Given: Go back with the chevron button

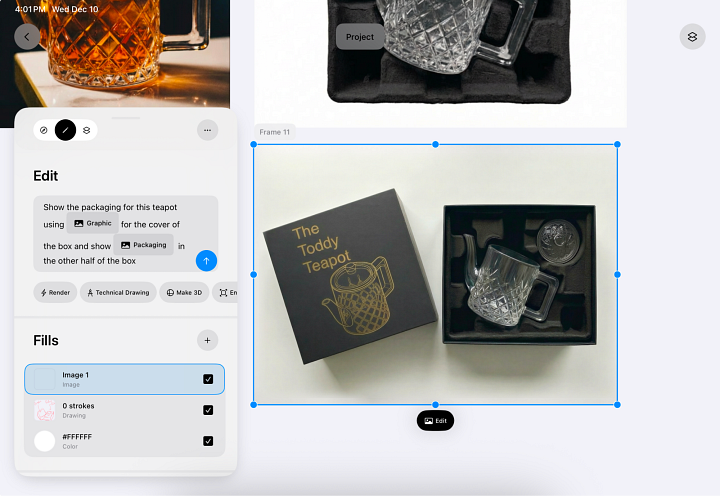Looking at the screenshot, I should [27, 37].
